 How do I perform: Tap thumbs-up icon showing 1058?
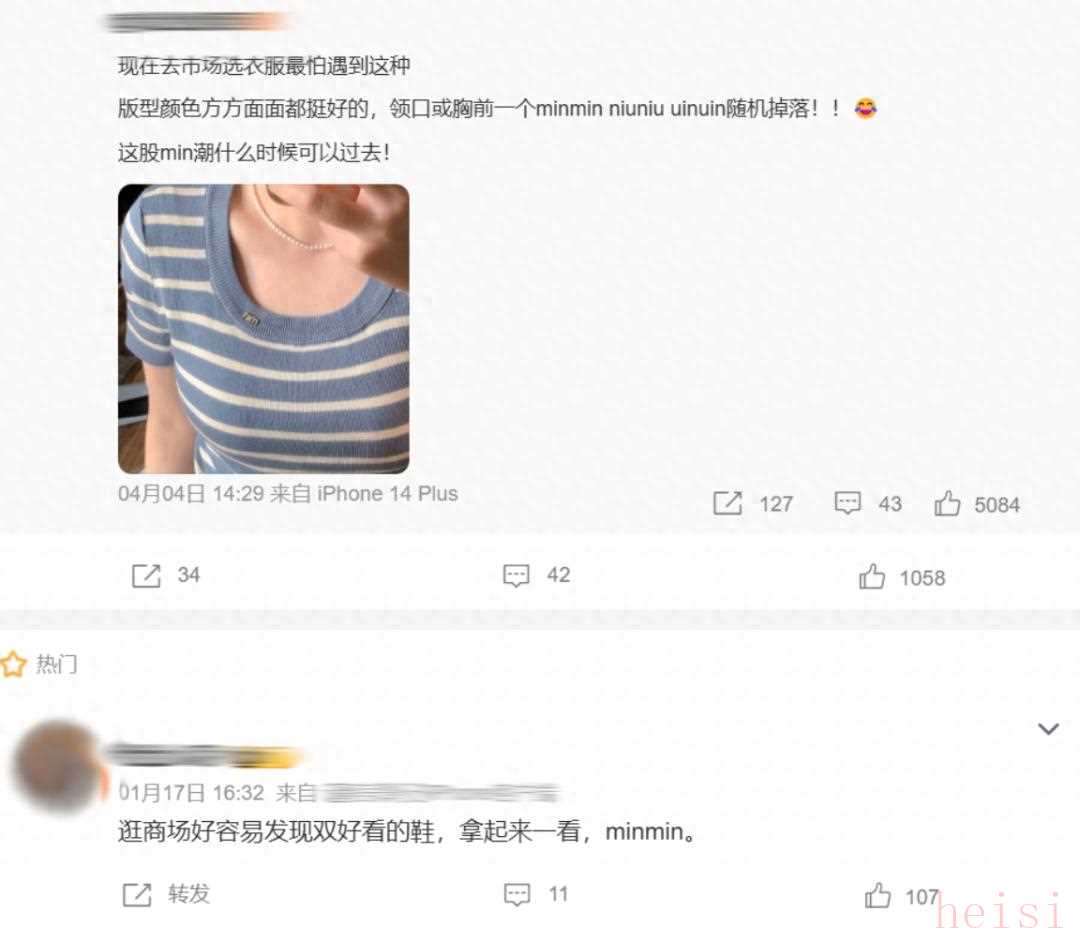point(871,577)
